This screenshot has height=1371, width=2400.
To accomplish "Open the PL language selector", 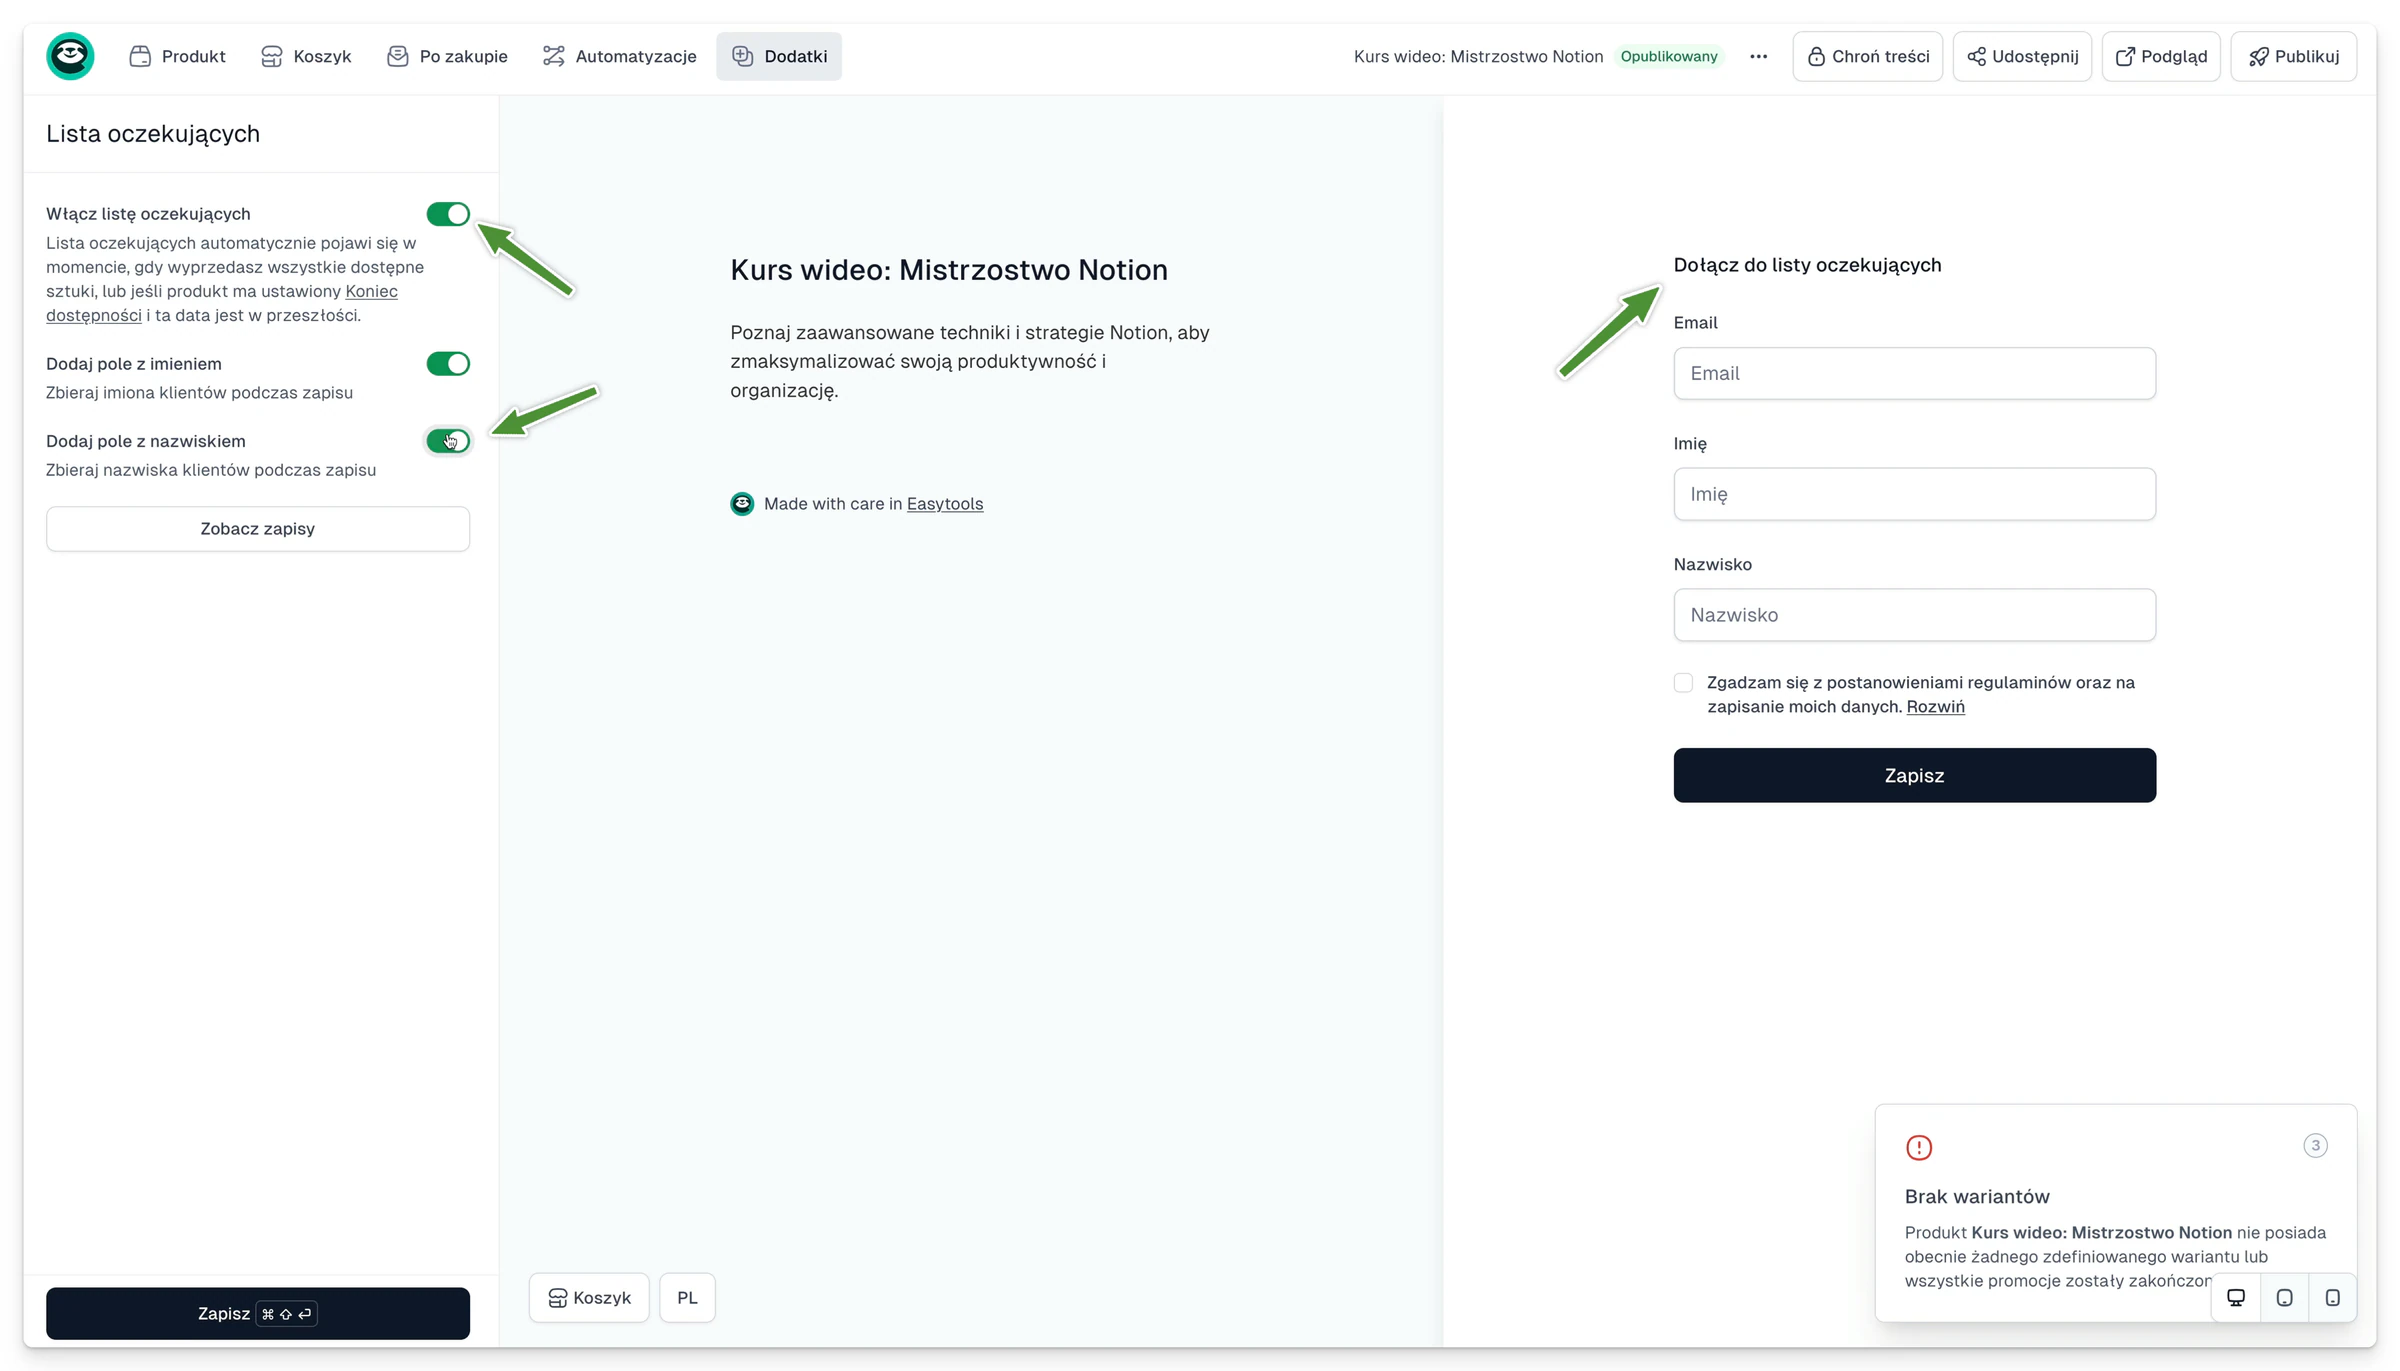I will coord(687,1297).
